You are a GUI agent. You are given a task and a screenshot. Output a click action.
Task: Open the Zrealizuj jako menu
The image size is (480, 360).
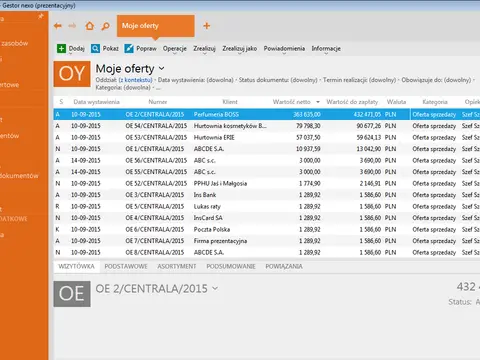pos(240,49)
